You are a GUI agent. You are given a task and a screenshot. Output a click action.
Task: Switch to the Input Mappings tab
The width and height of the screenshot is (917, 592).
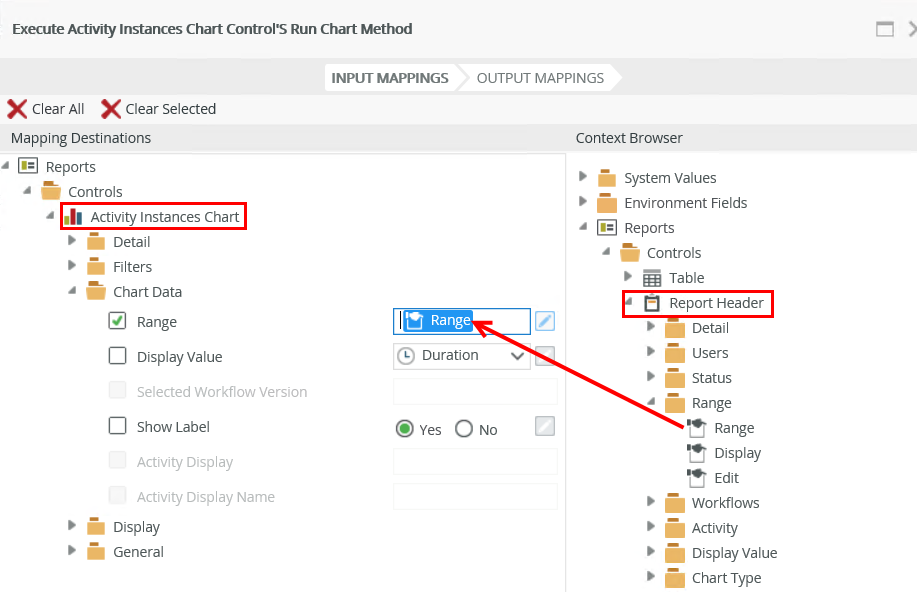click(x=390, y=78)
